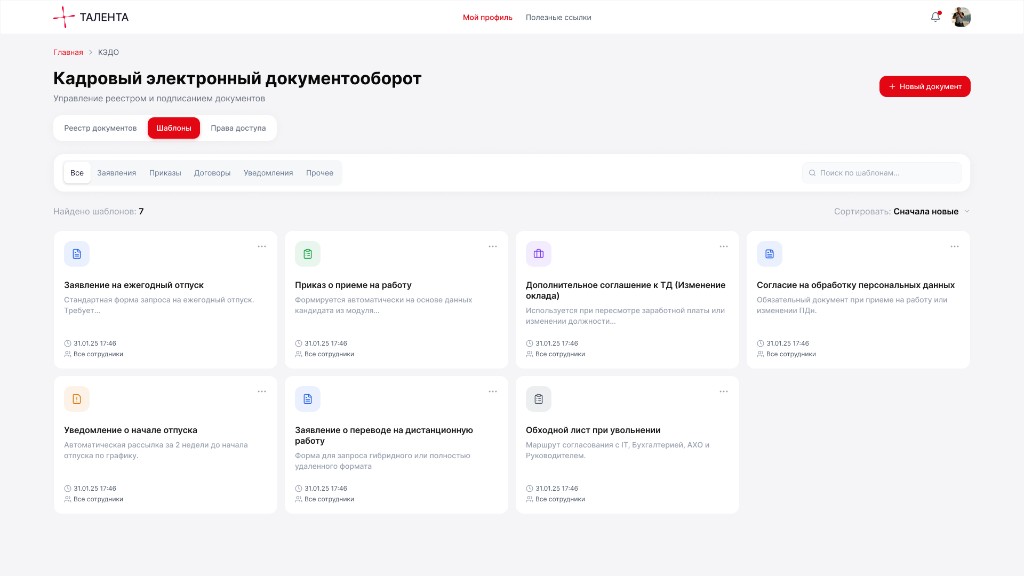Click the Найдено шаблонов: 7 counter
1024x576 pixels.
[99, 212]
